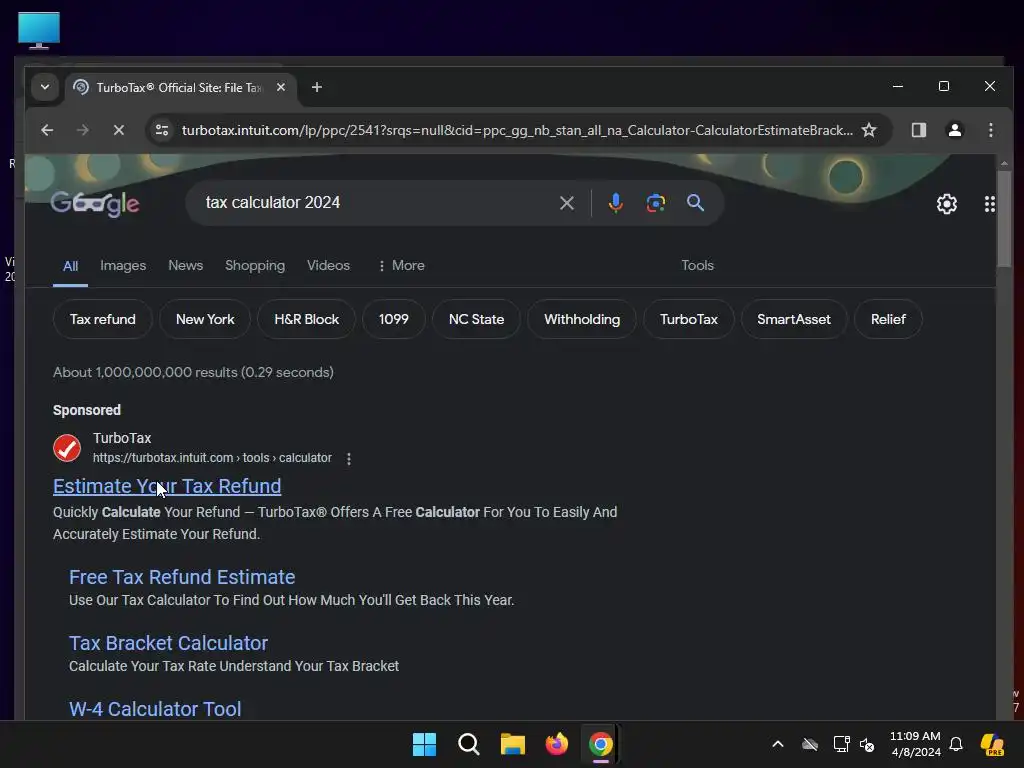1024x768 pixels.
Task: Close the TurboTax Official Site tab
Action: coord(281,87)
